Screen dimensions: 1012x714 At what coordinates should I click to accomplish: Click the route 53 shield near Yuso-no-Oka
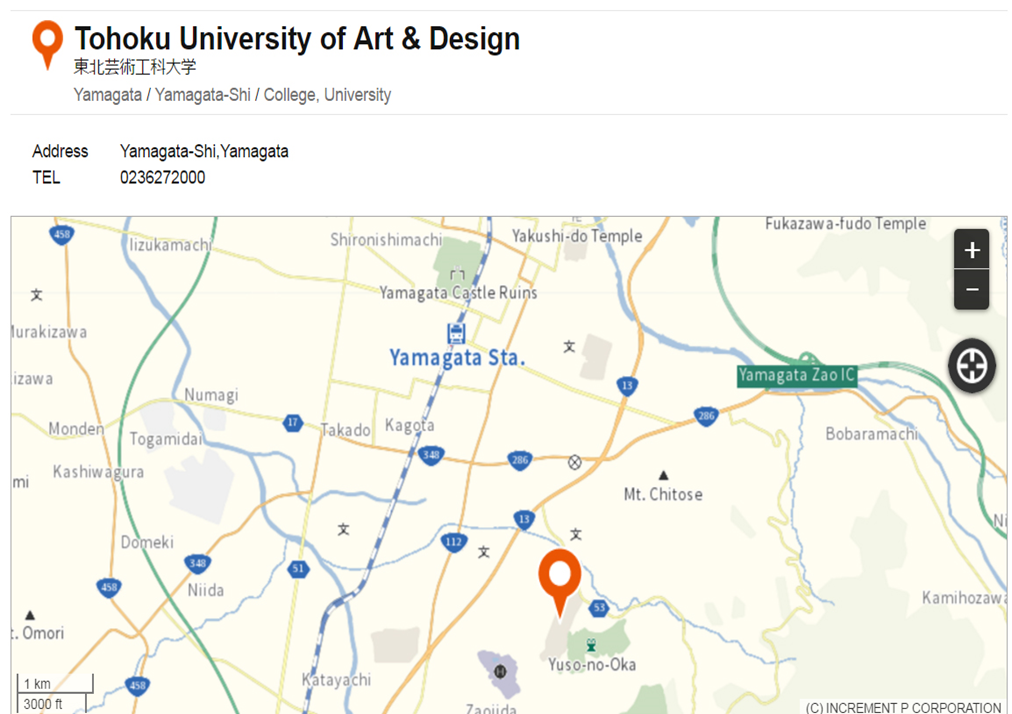point(598,607)
